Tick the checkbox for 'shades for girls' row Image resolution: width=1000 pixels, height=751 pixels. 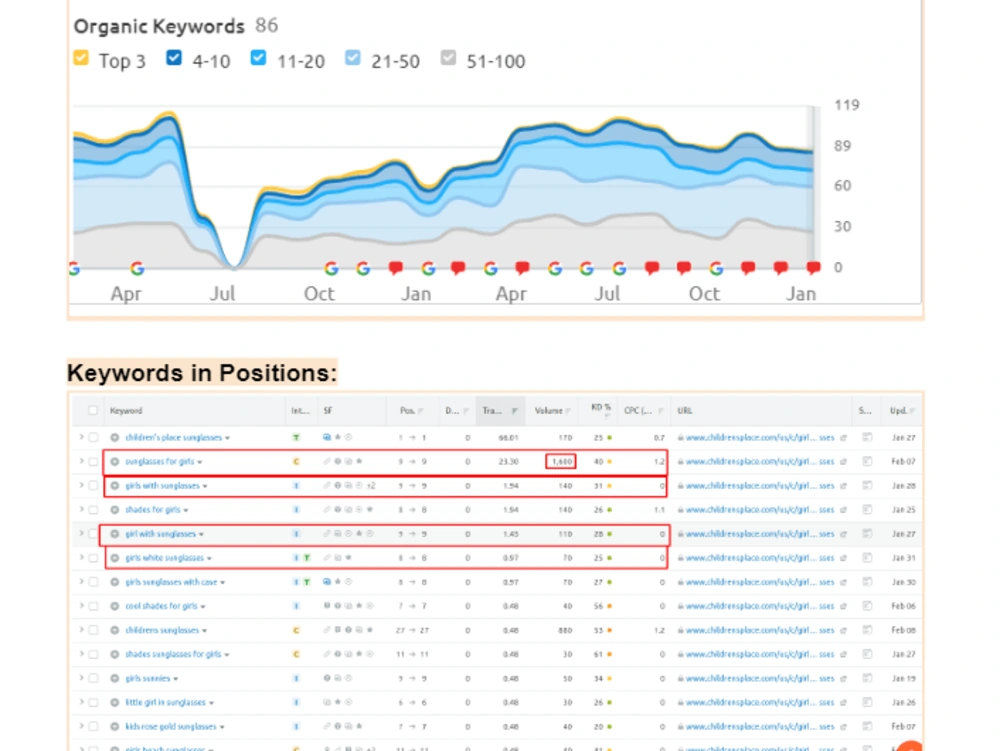(93, 510)
